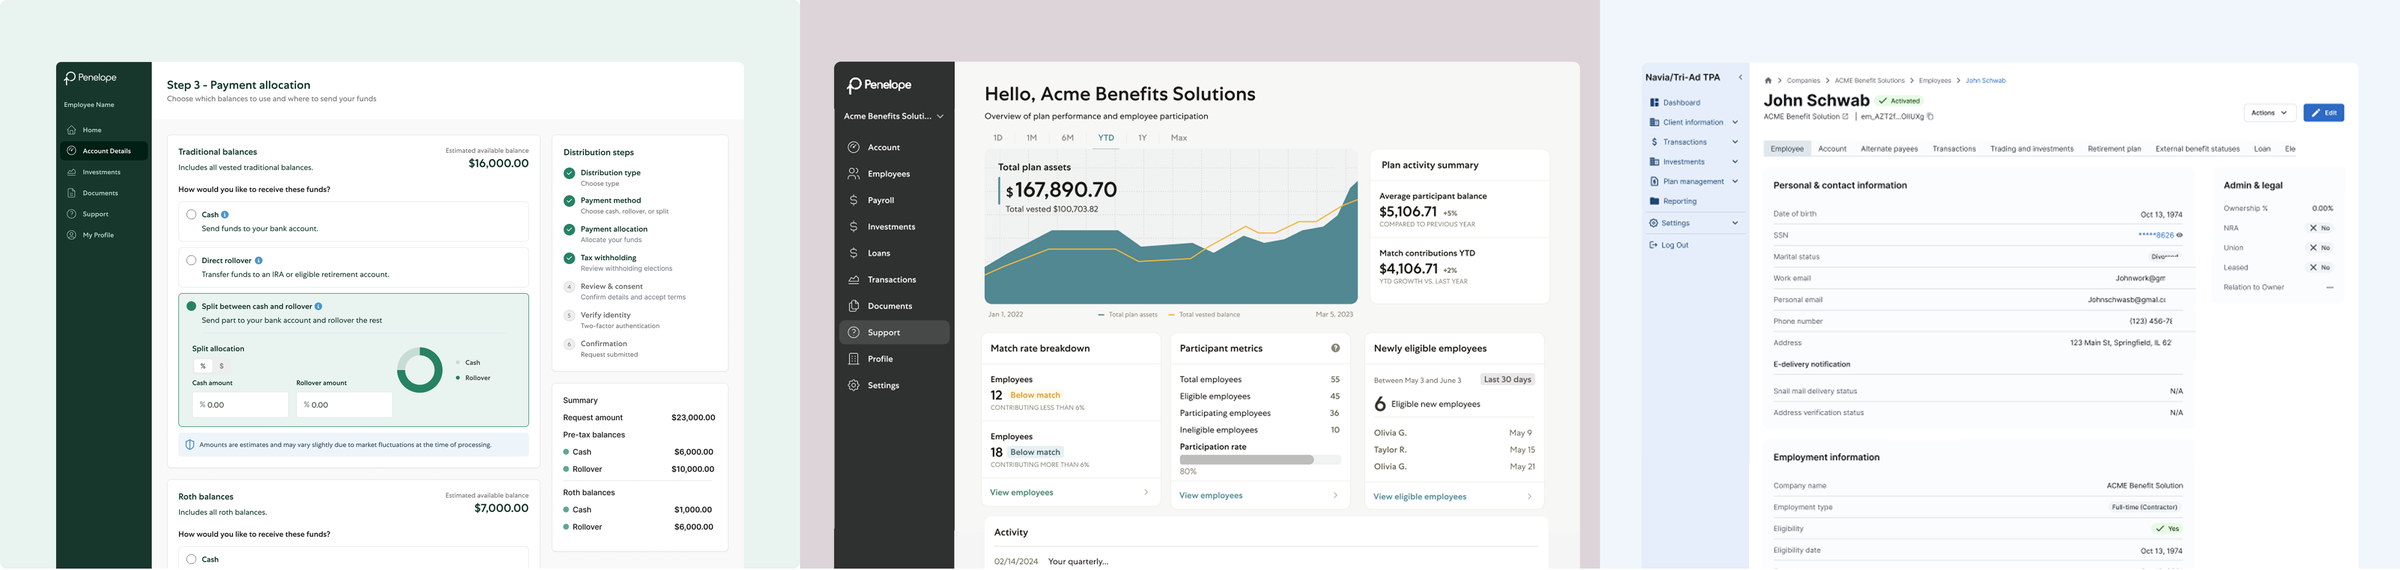
Task: Expand the Plan management menu
Action: tap(1693, 181)
